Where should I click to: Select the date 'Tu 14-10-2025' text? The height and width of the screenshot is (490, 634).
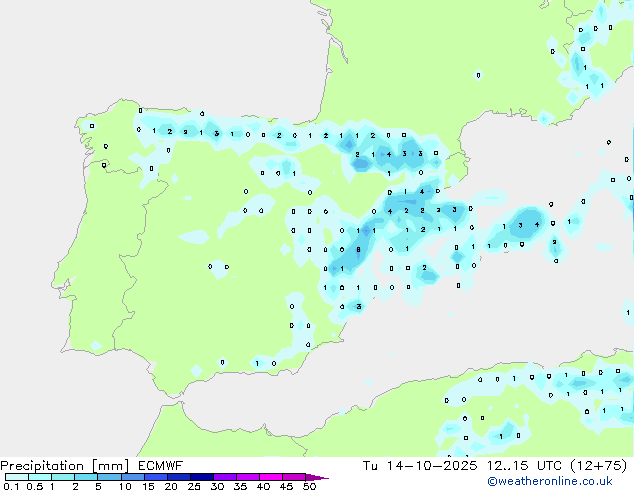pyautogui.click(x=420, y=466)
